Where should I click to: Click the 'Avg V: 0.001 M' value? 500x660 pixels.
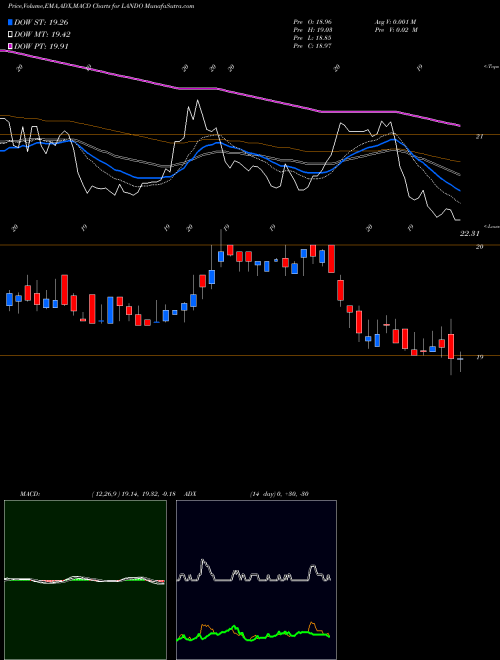pos(397,22)
